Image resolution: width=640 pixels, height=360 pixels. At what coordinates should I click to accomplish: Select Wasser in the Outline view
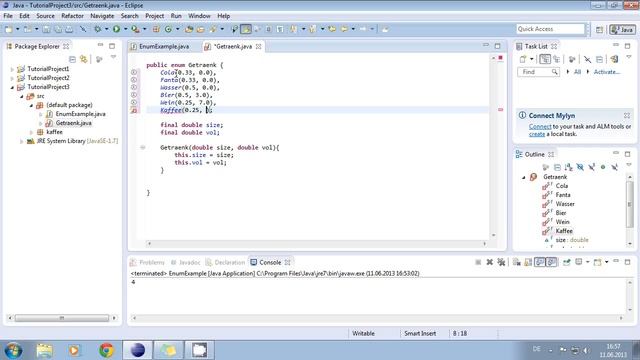click(x=565, y=204)
